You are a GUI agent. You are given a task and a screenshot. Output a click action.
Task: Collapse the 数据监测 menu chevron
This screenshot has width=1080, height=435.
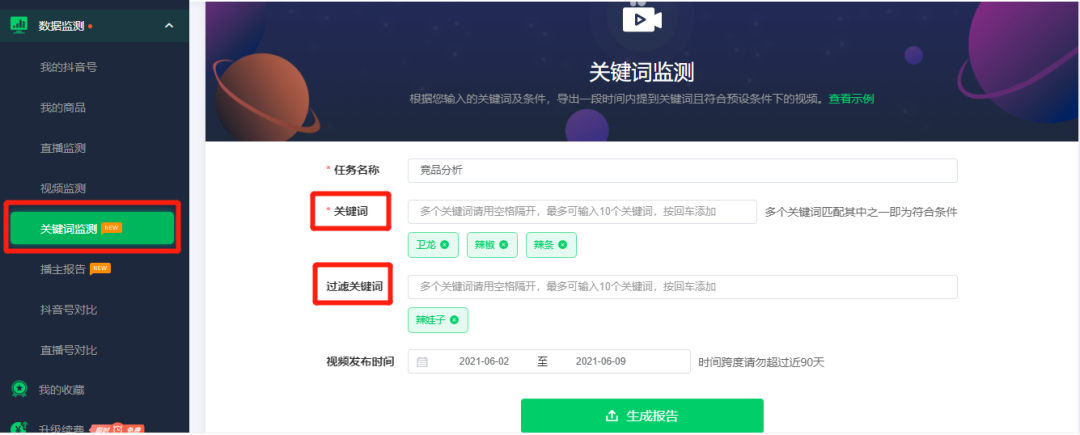[x=169, y=26]
